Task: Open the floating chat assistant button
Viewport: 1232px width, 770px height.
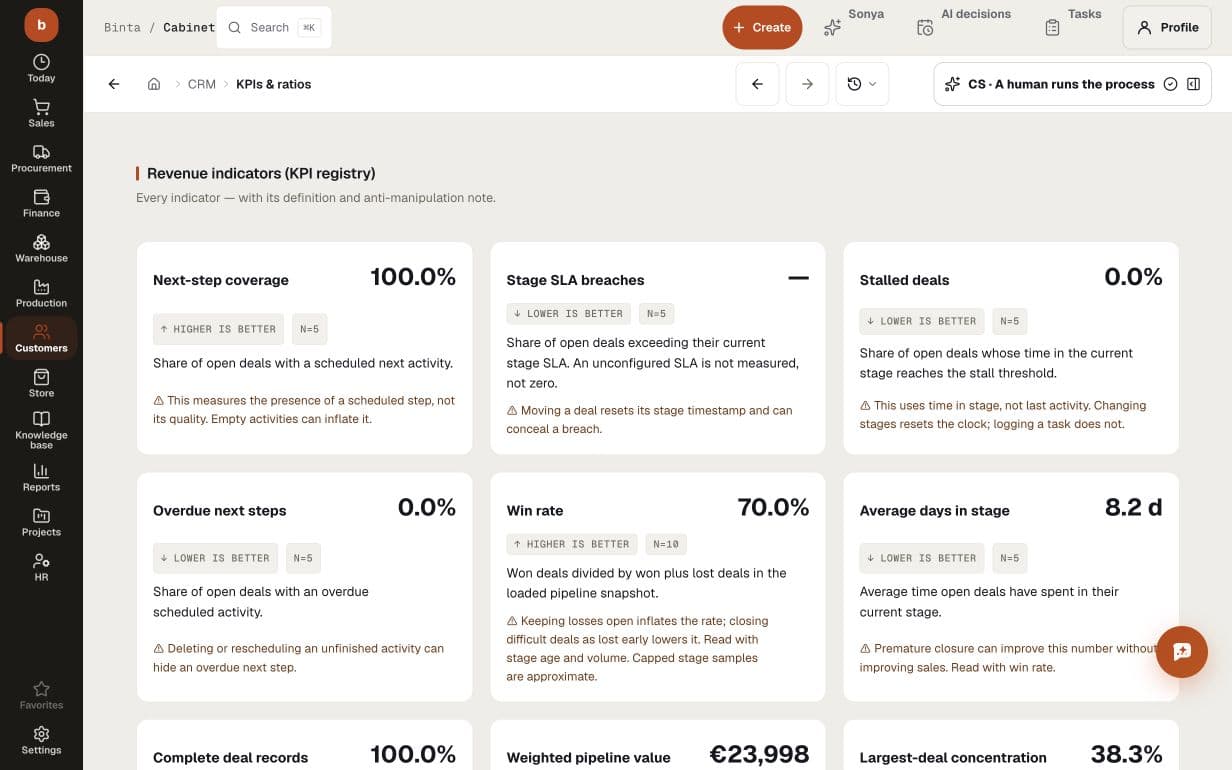Action: [x=1182, y=652]
